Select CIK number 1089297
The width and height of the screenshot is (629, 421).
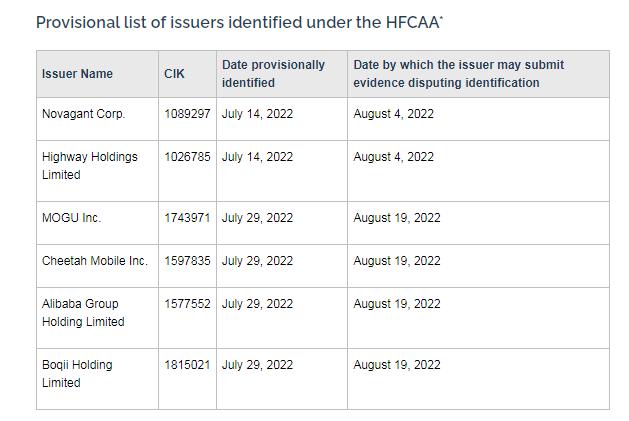point(187,114)
